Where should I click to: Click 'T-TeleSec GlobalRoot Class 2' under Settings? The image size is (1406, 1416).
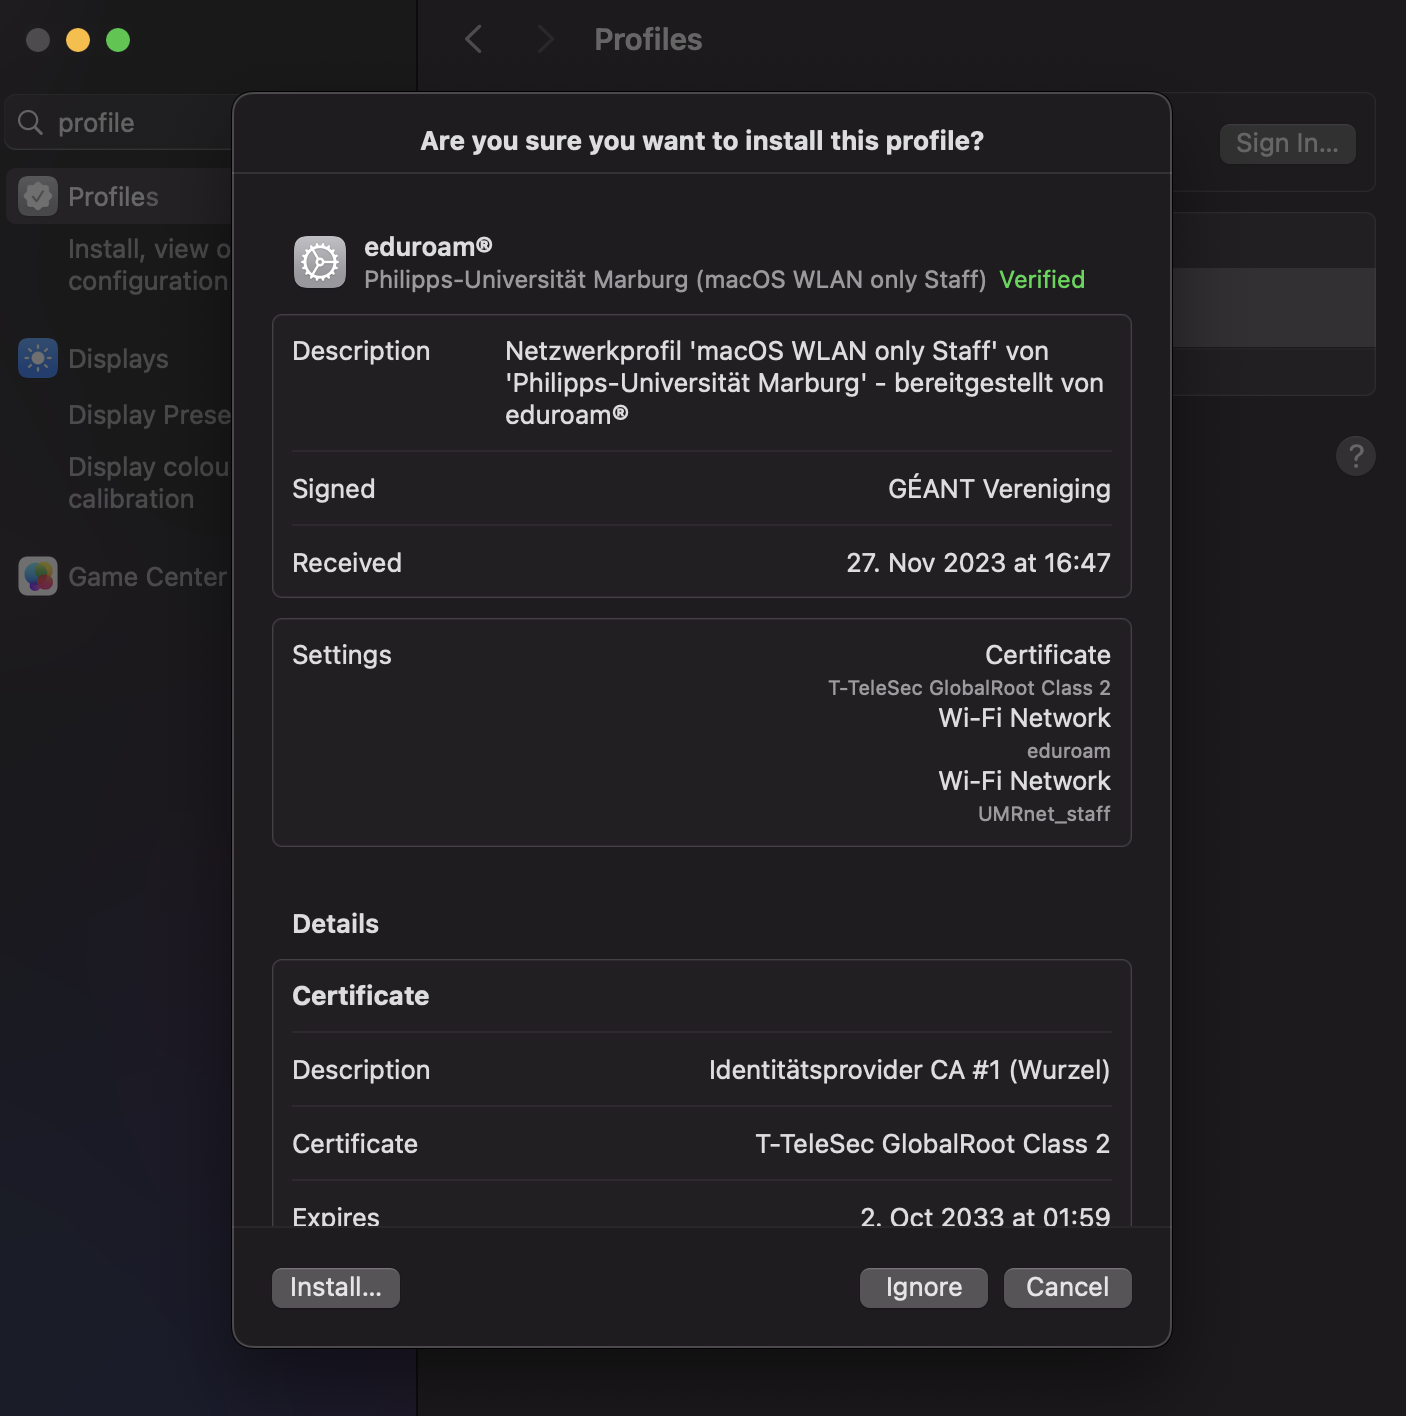pos(969,687)
